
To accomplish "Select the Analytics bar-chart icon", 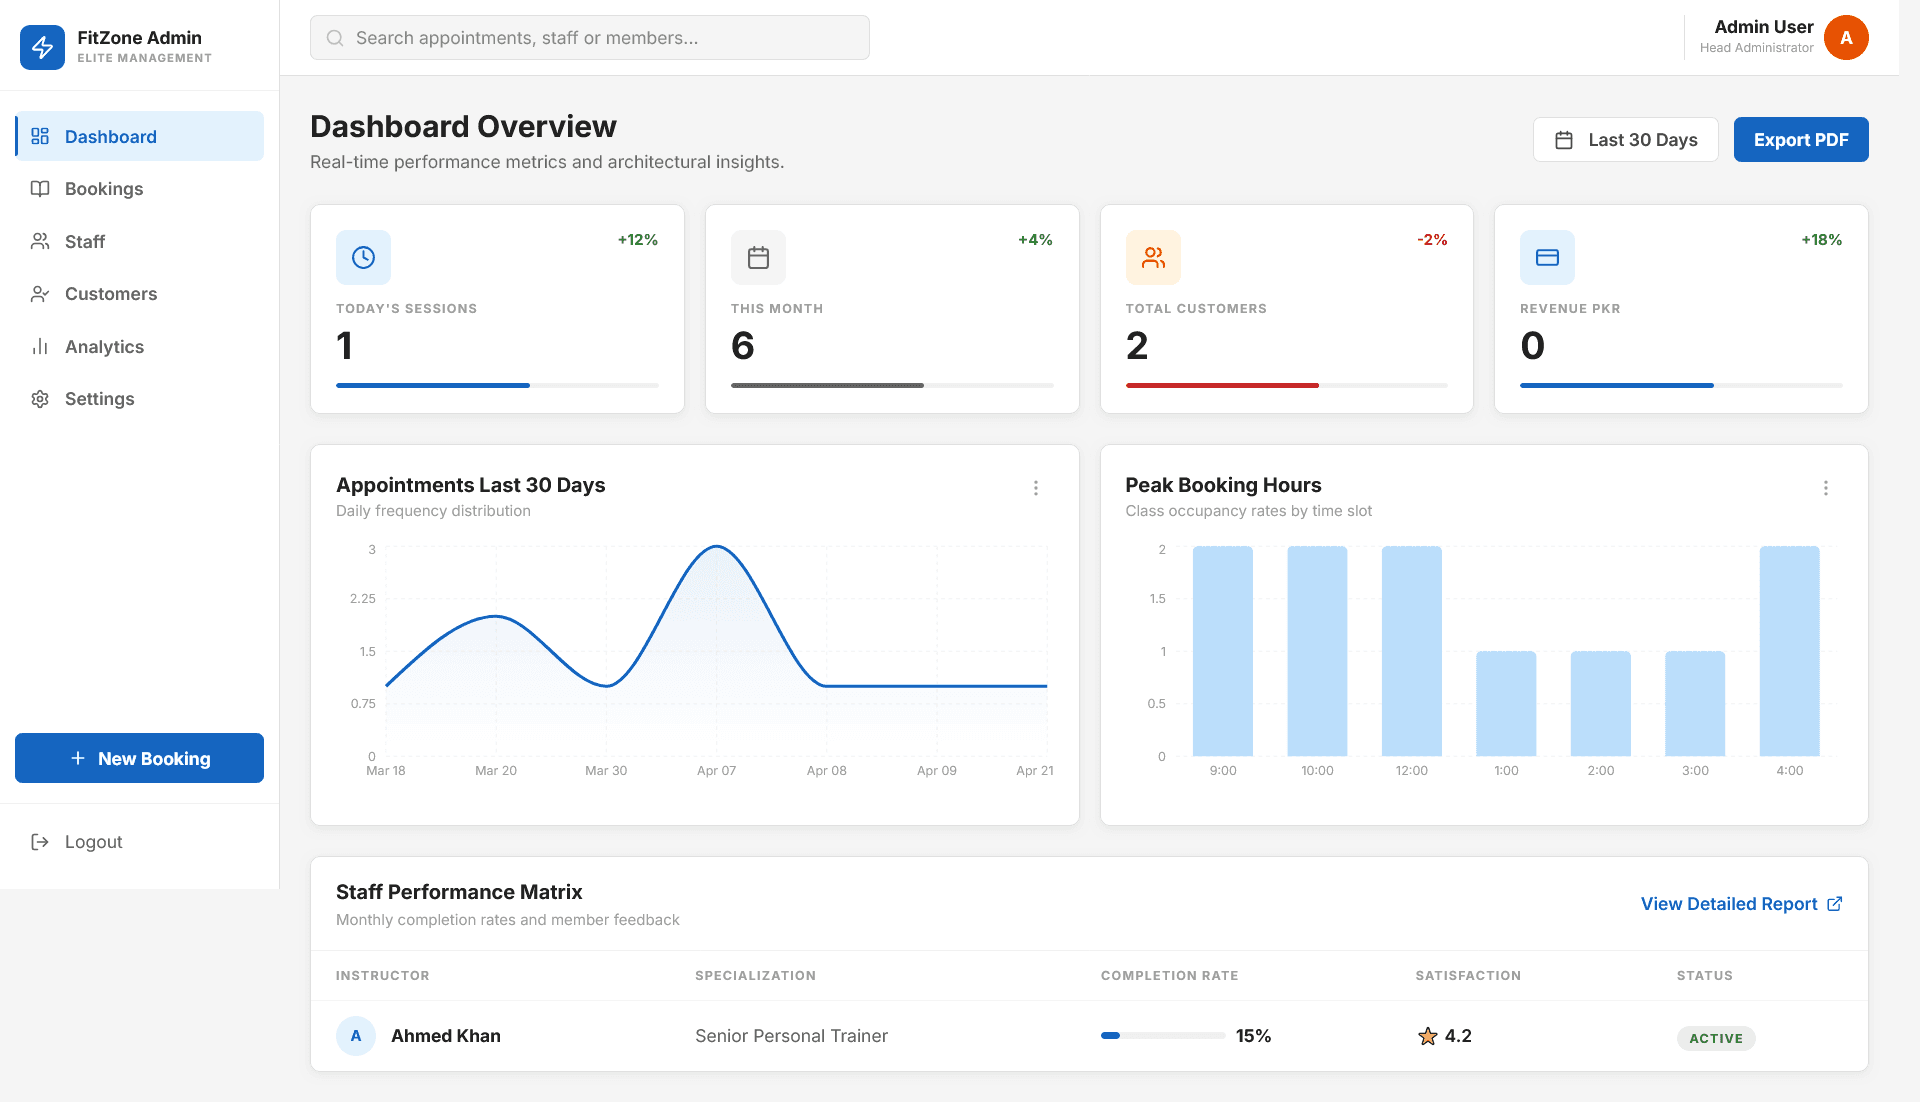I will tap(40, 346).
